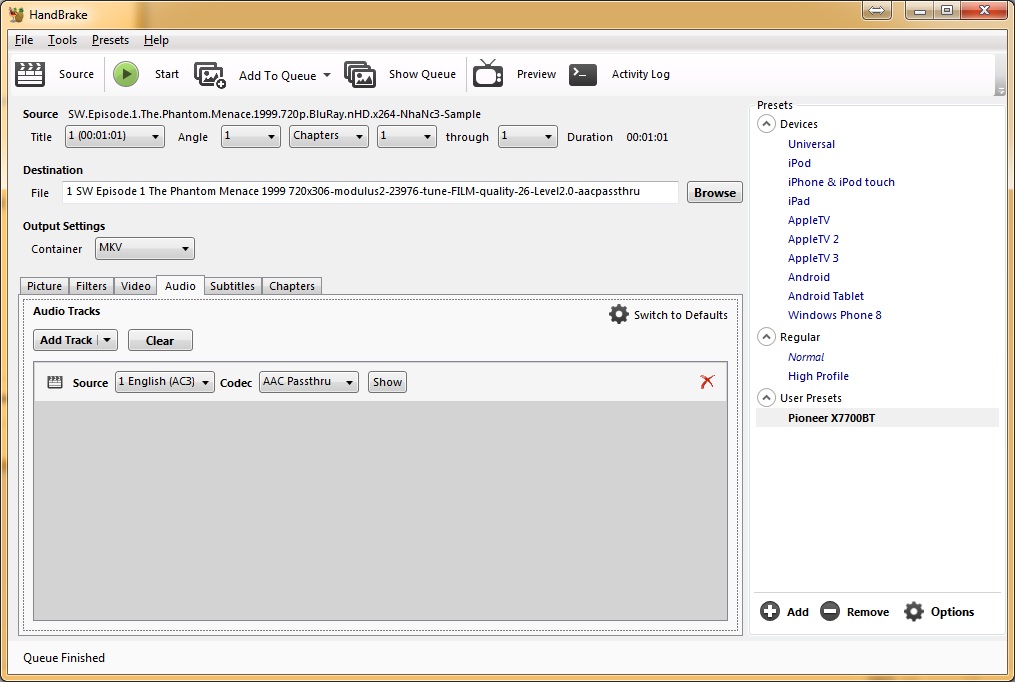Click the plus icon to add preset
Image resolution: width=1015 pixels, height=682 pixels.
click(770, 611)
